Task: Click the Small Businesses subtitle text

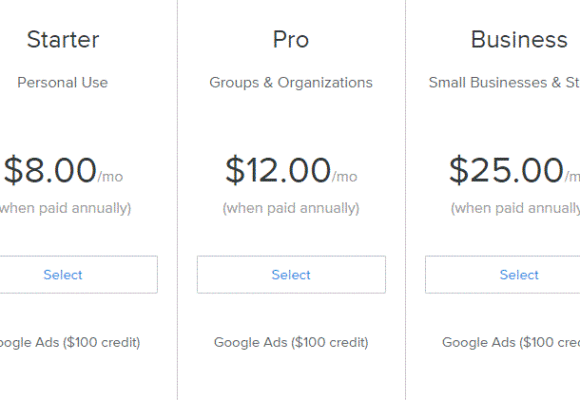Action: tap(504, 83)
